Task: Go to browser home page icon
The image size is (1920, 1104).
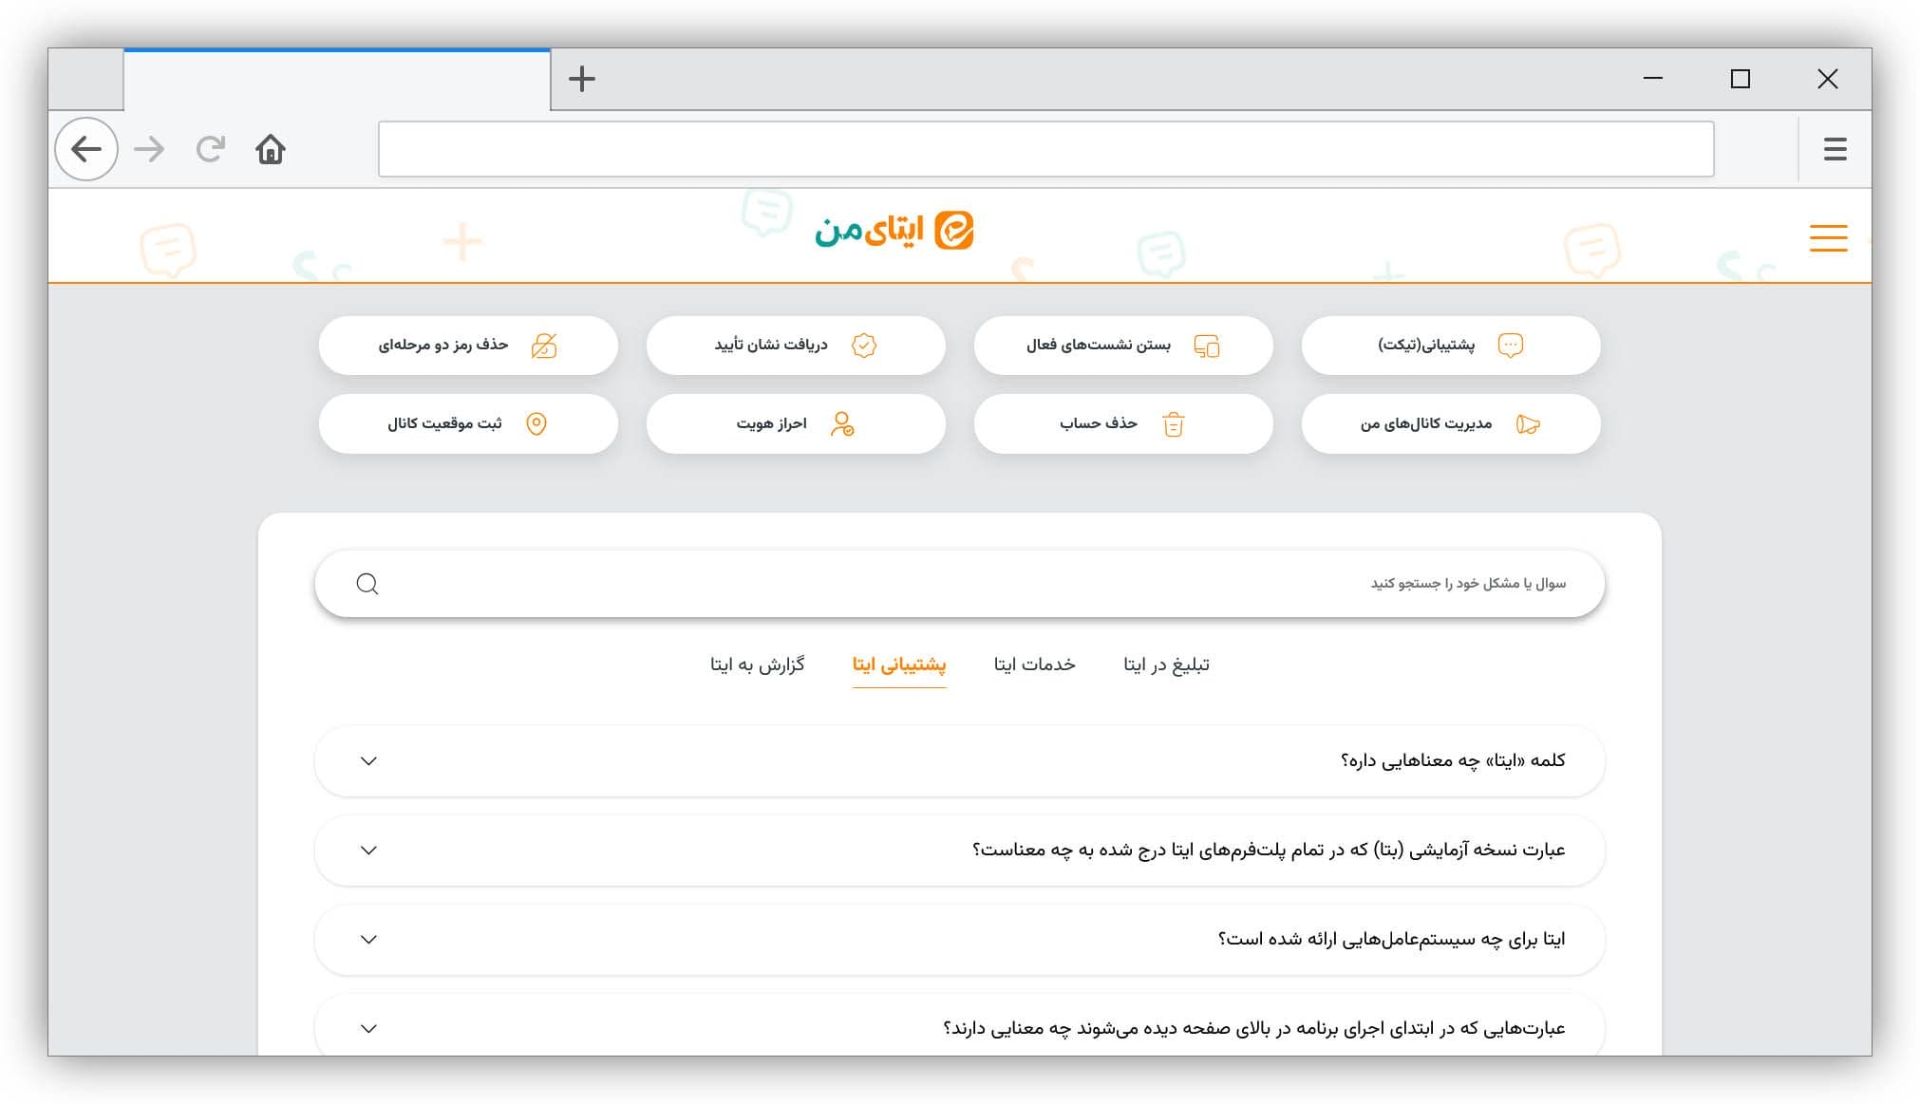Action: [270, 149]
